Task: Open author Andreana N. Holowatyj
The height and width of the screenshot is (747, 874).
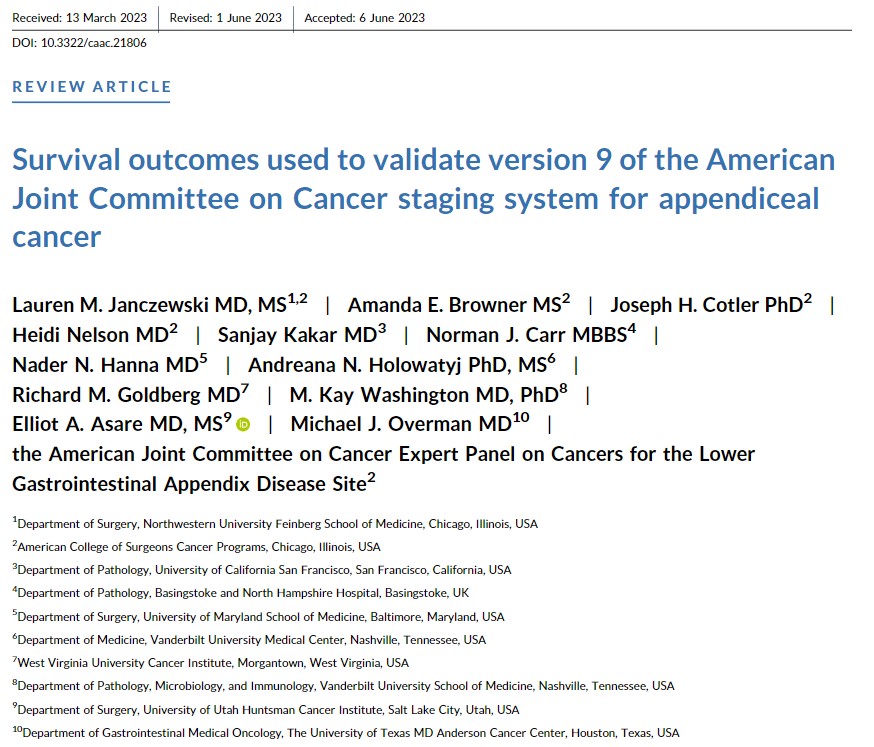Action: click(402, 365)
